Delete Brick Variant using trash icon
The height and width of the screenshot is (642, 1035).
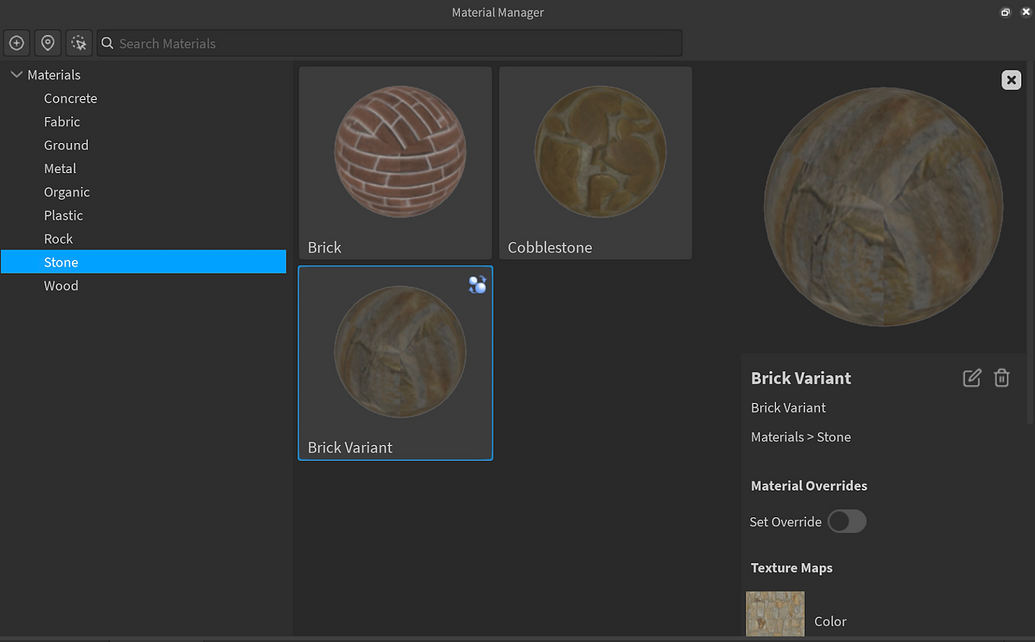coord(1001,378)
